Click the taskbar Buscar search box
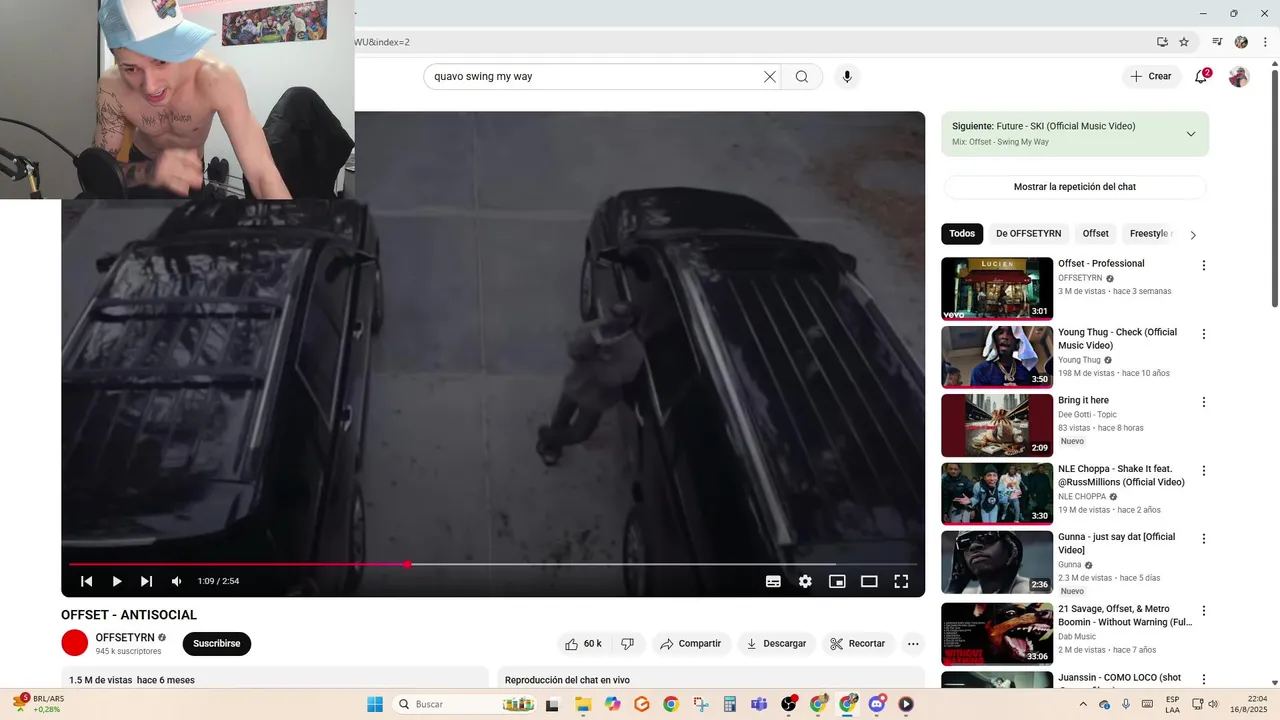 click(466, 704)
